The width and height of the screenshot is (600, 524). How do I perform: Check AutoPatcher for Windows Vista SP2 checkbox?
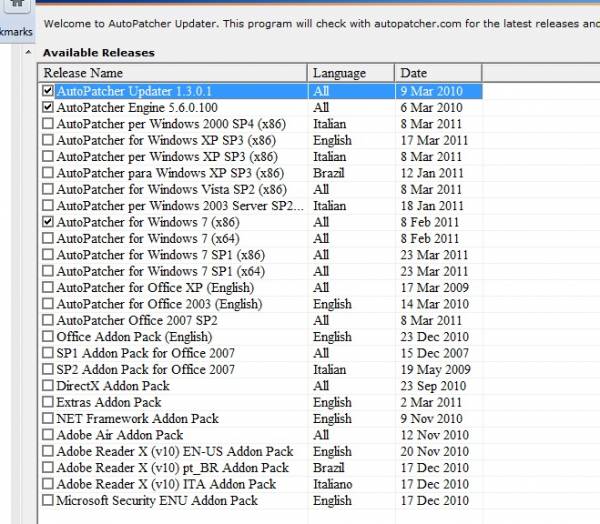(47, 189)
